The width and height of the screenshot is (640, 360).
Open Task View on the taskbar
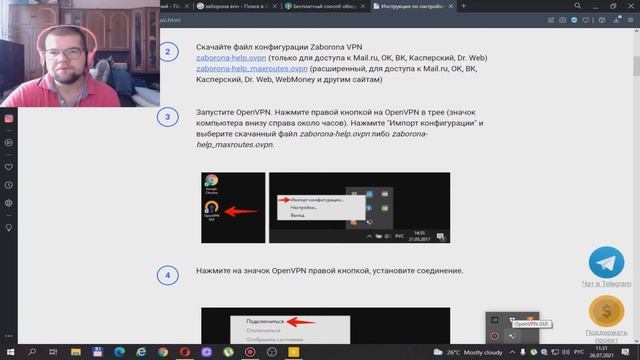[x=53, y=352]
